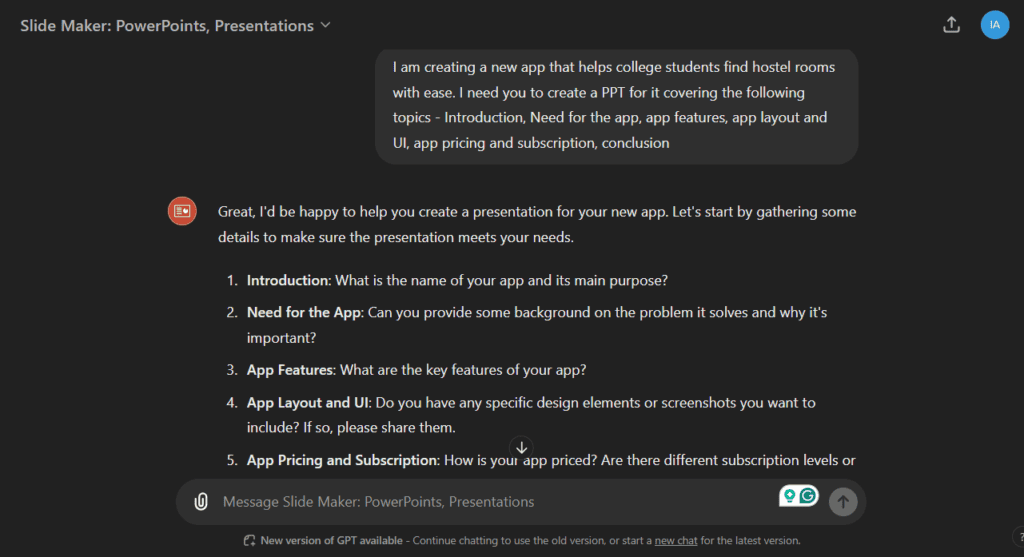
Task: Click the refresh icon beside 'New version of GPT available'
Action: point(249,541)
